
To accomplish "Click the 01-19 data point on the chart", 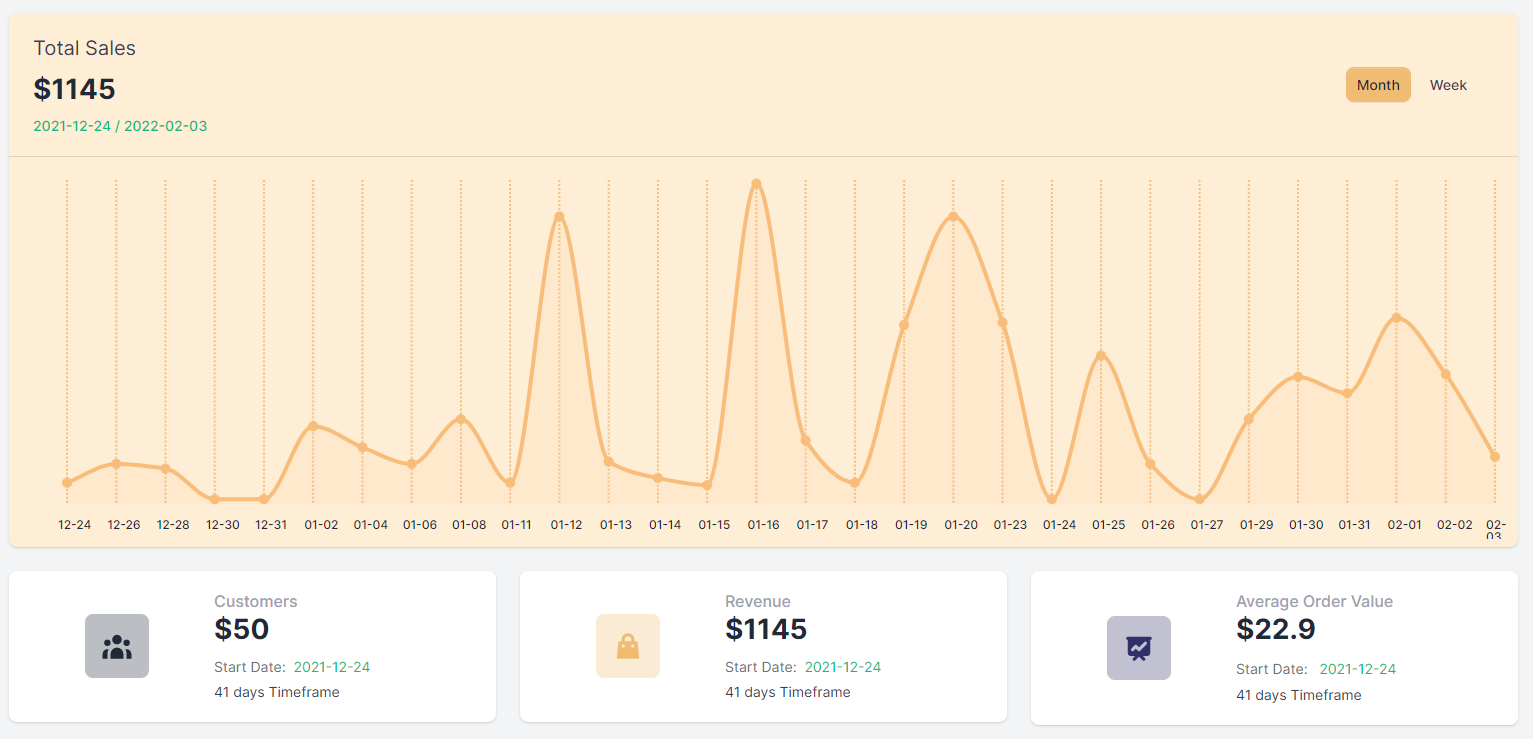I will 904,325.
